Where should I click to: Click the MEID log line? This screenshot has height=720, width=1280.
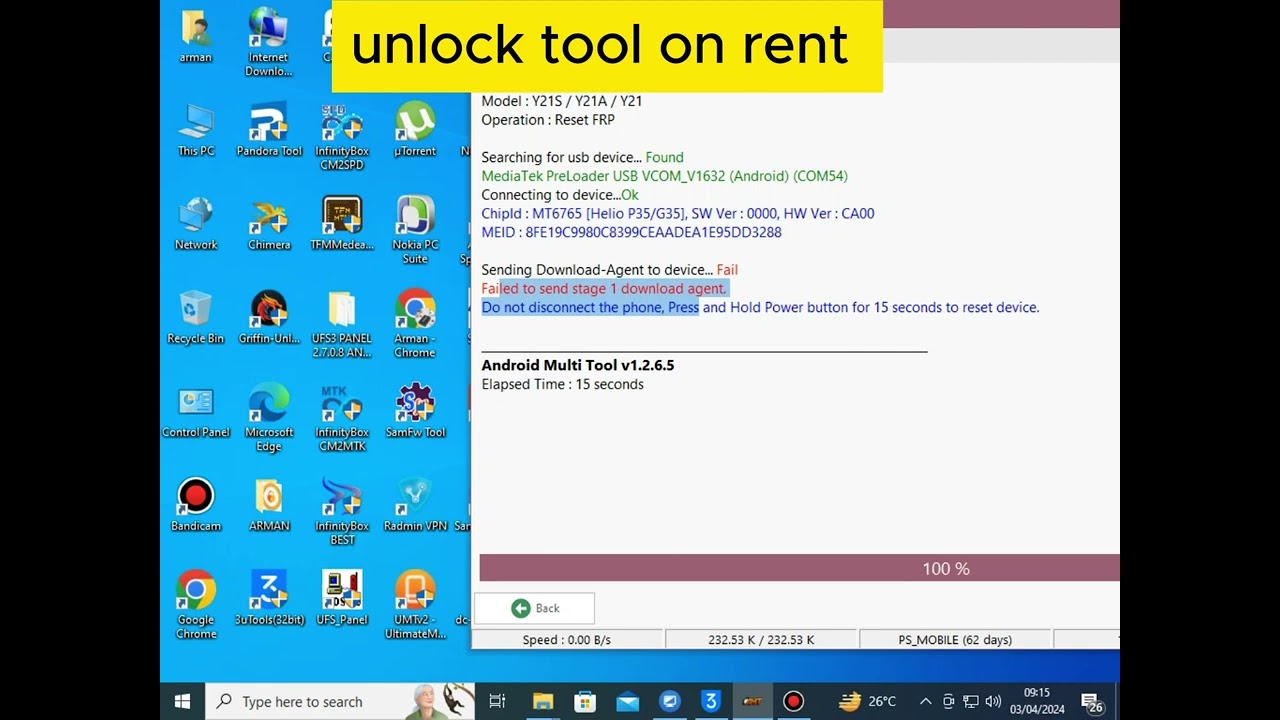pyautogui.click(x=631, y=232)
